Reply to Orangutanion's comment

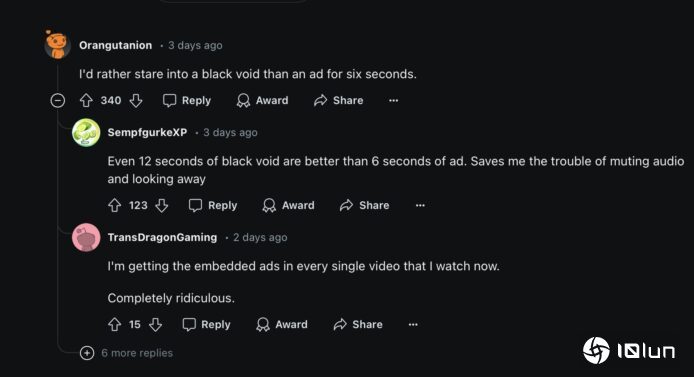click(x=187, y=101)
